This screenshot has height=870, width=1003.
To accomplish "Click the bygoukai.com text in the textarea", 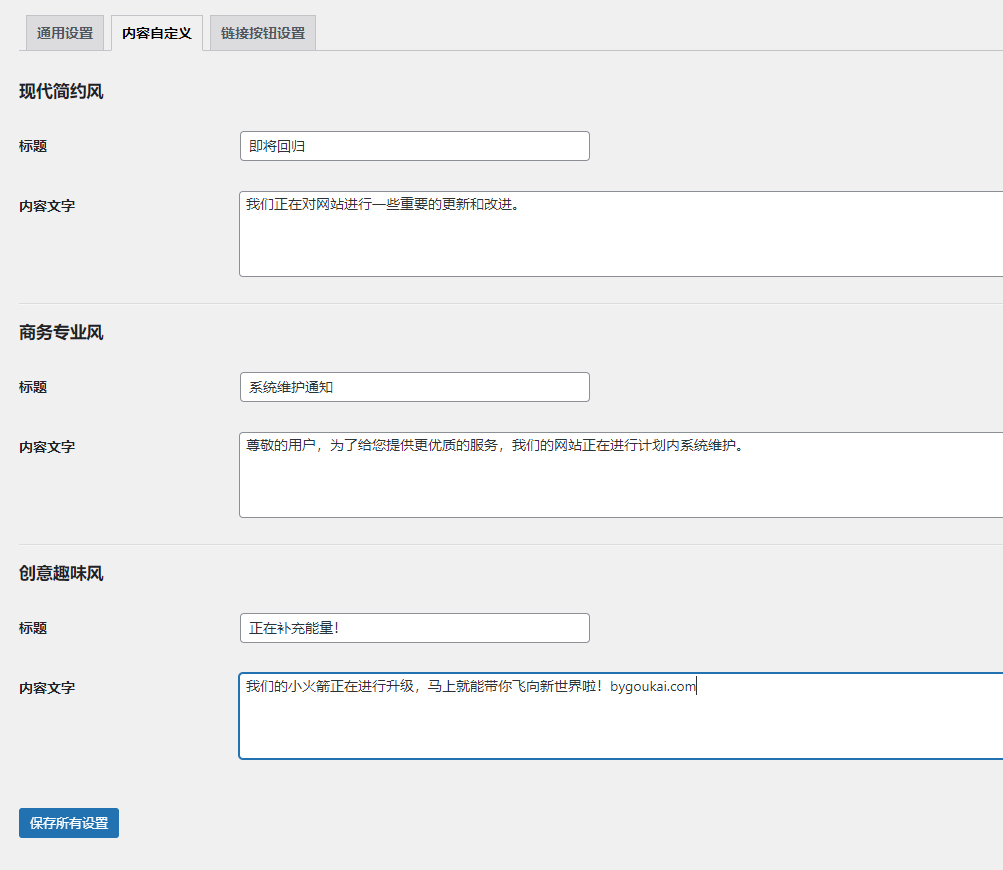I will pos(652,687).
